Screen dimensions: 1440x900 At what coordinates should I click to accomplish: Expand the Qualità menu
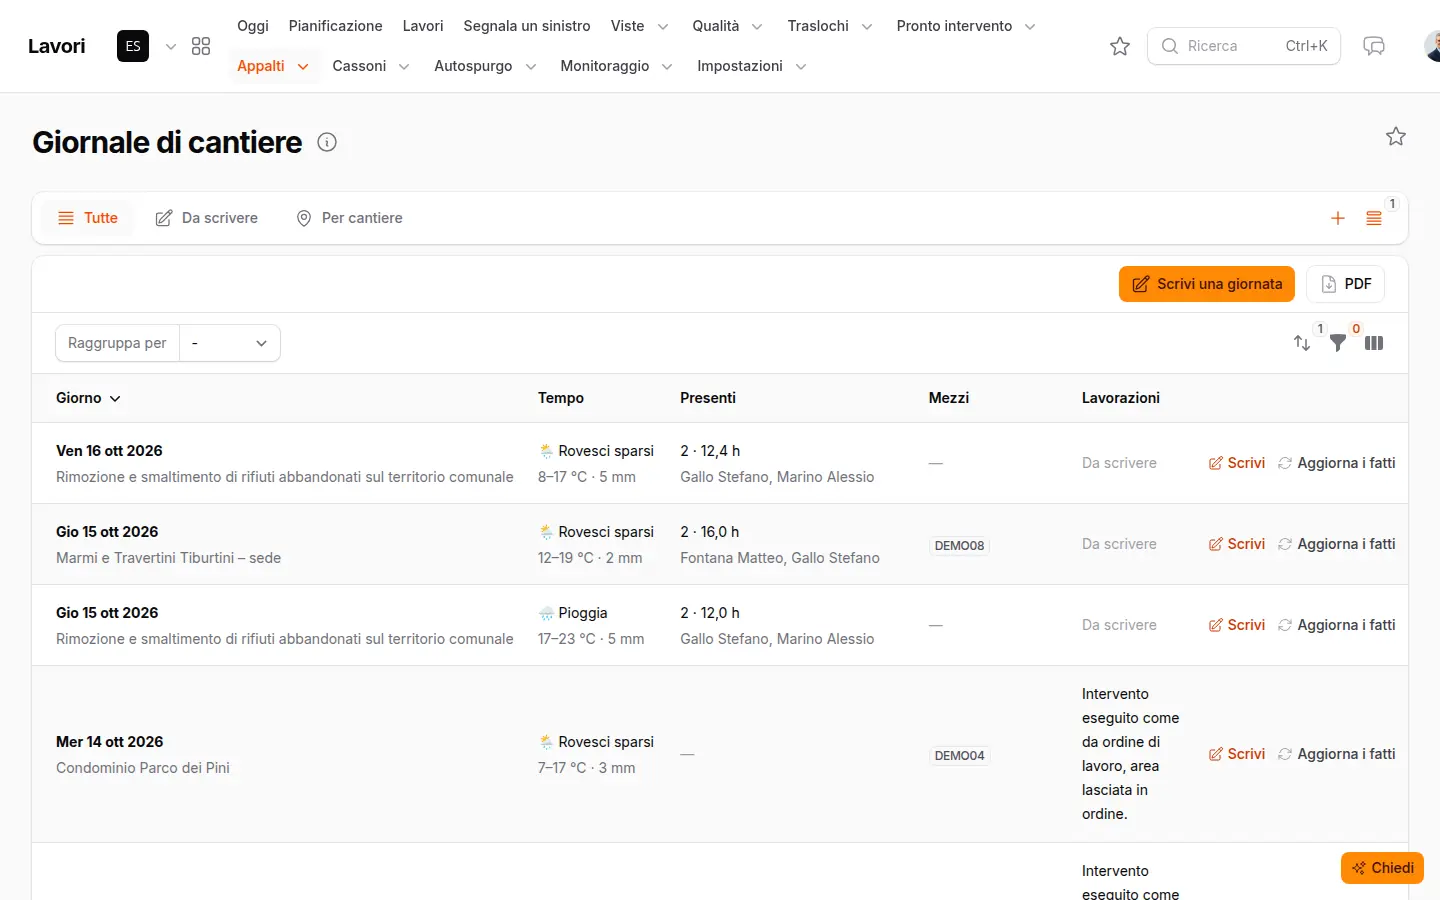coord(727,26)
